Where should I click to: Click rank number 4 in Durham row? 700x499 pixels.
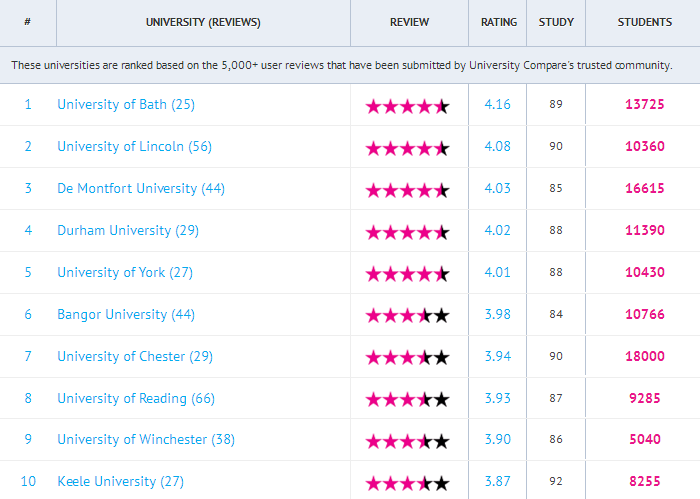click(x=28, y=230)
